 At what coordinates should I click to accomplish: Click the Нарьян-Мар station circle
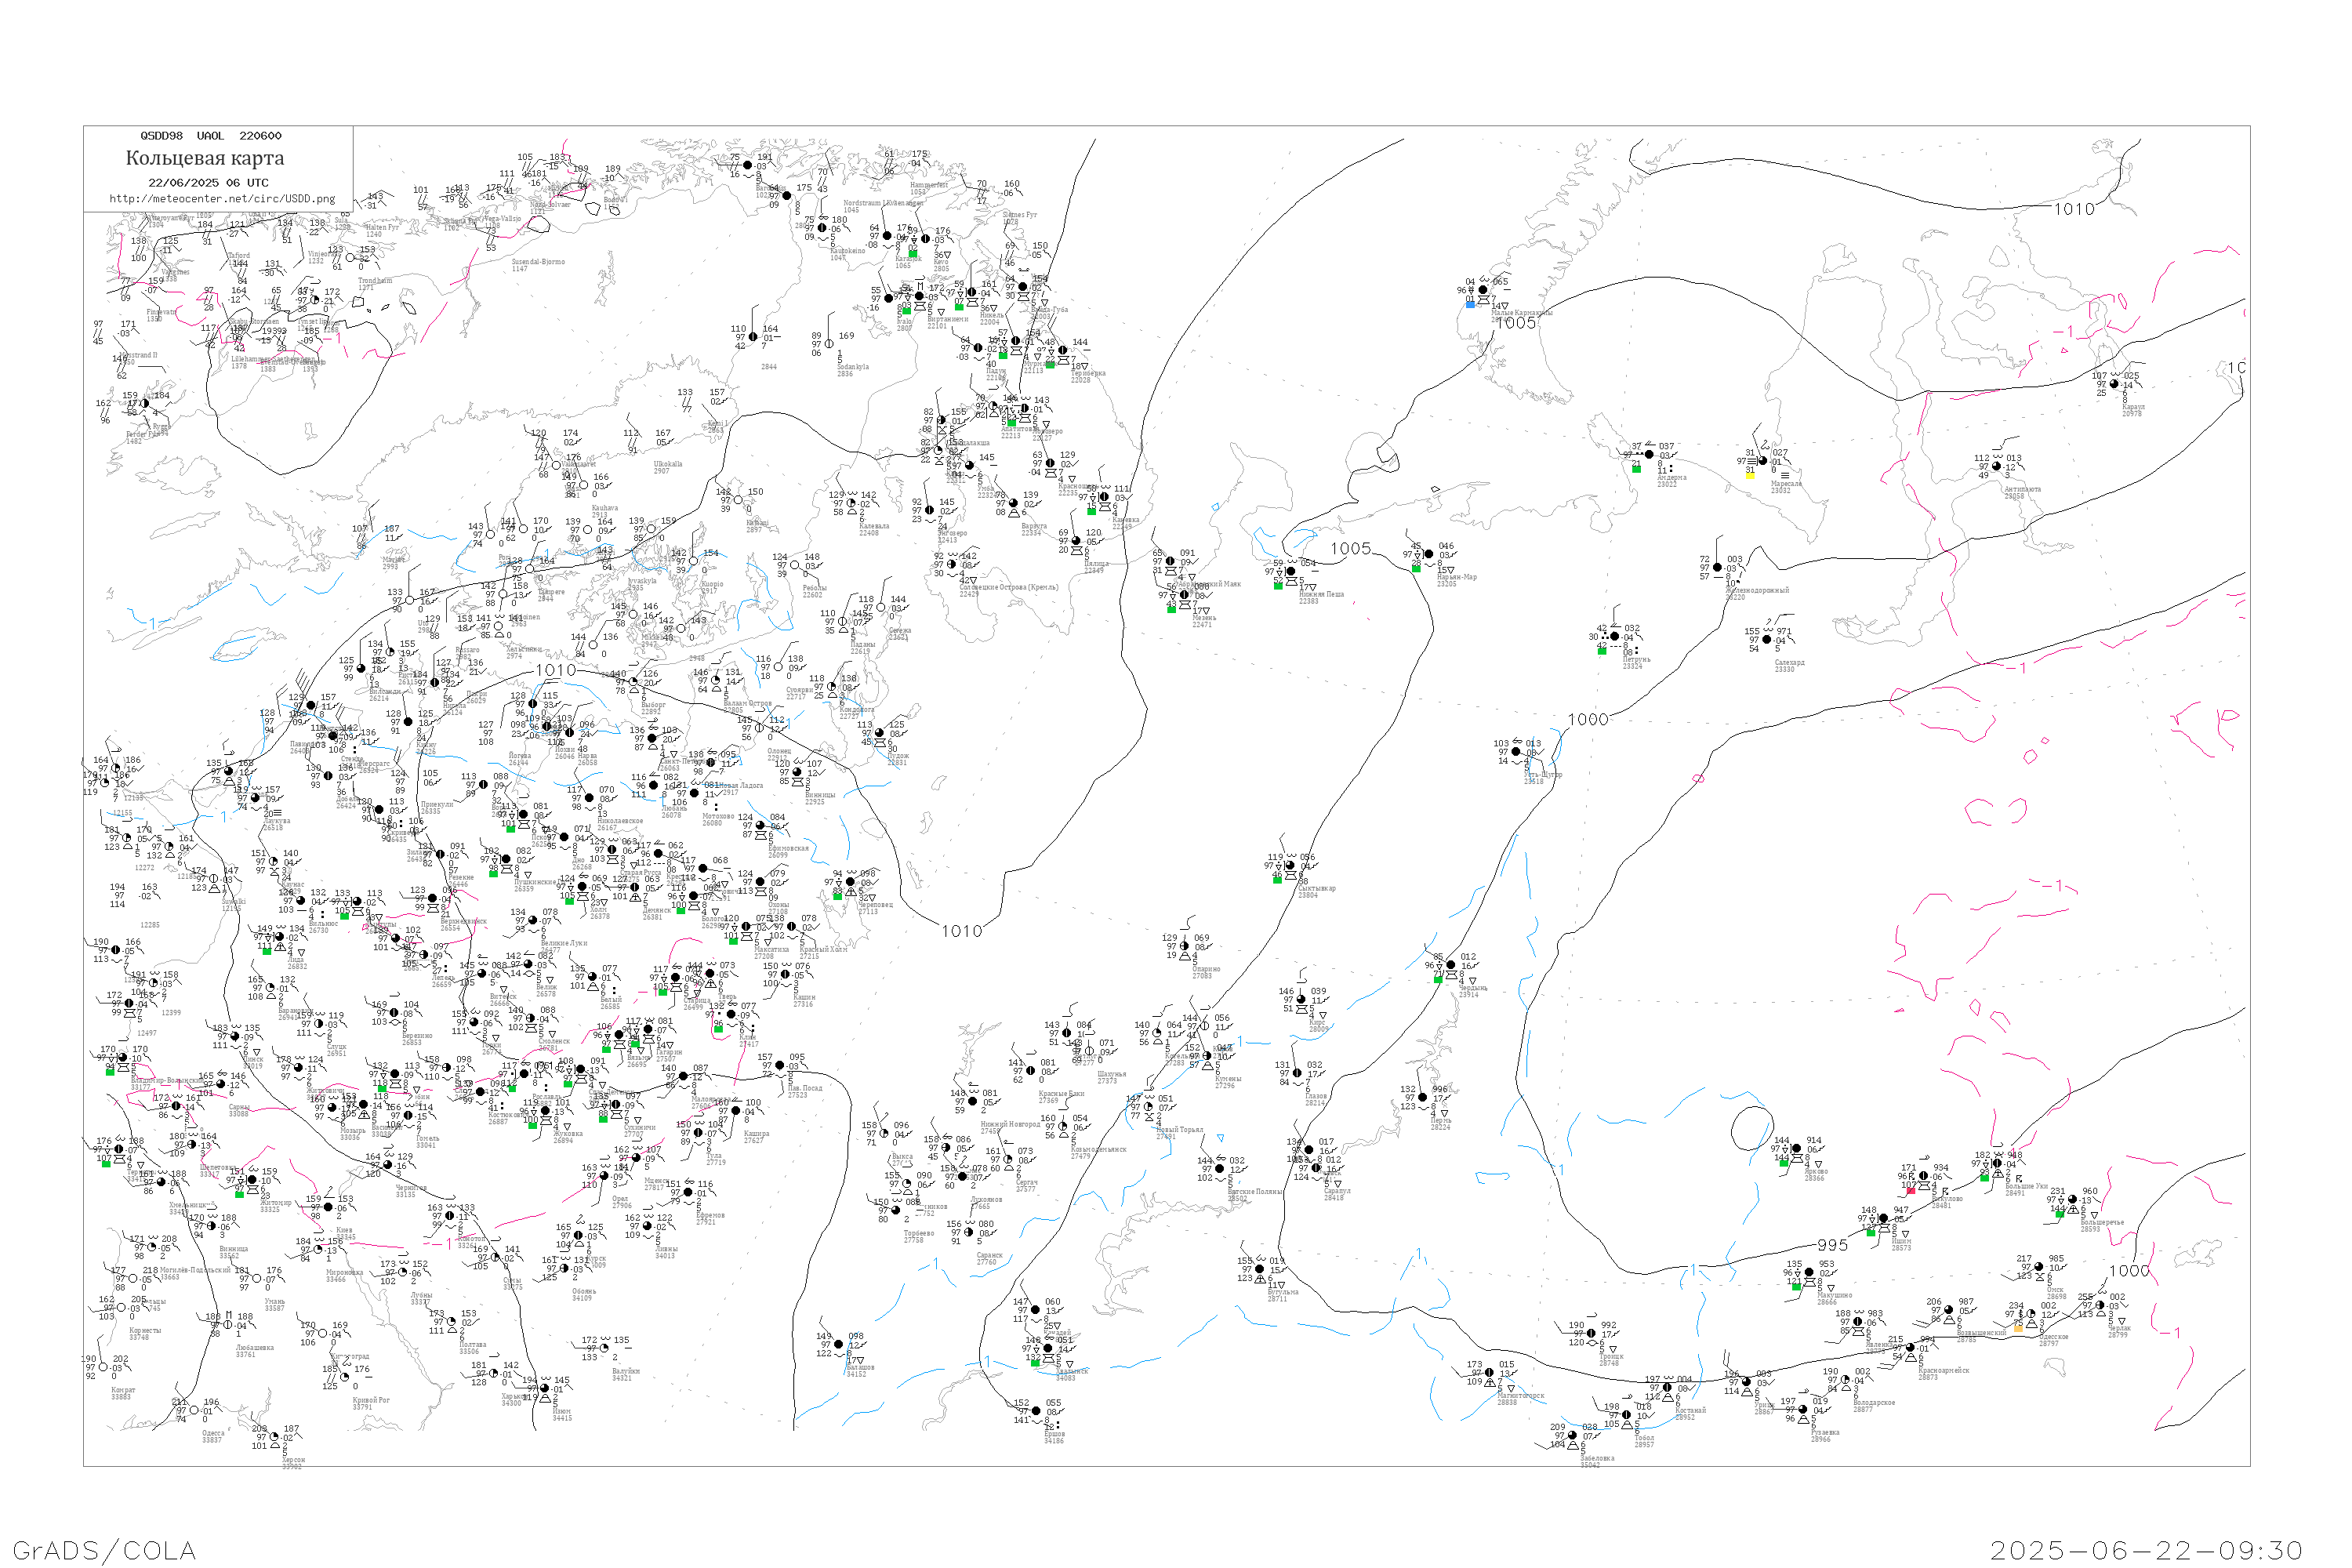(1429, 554)
